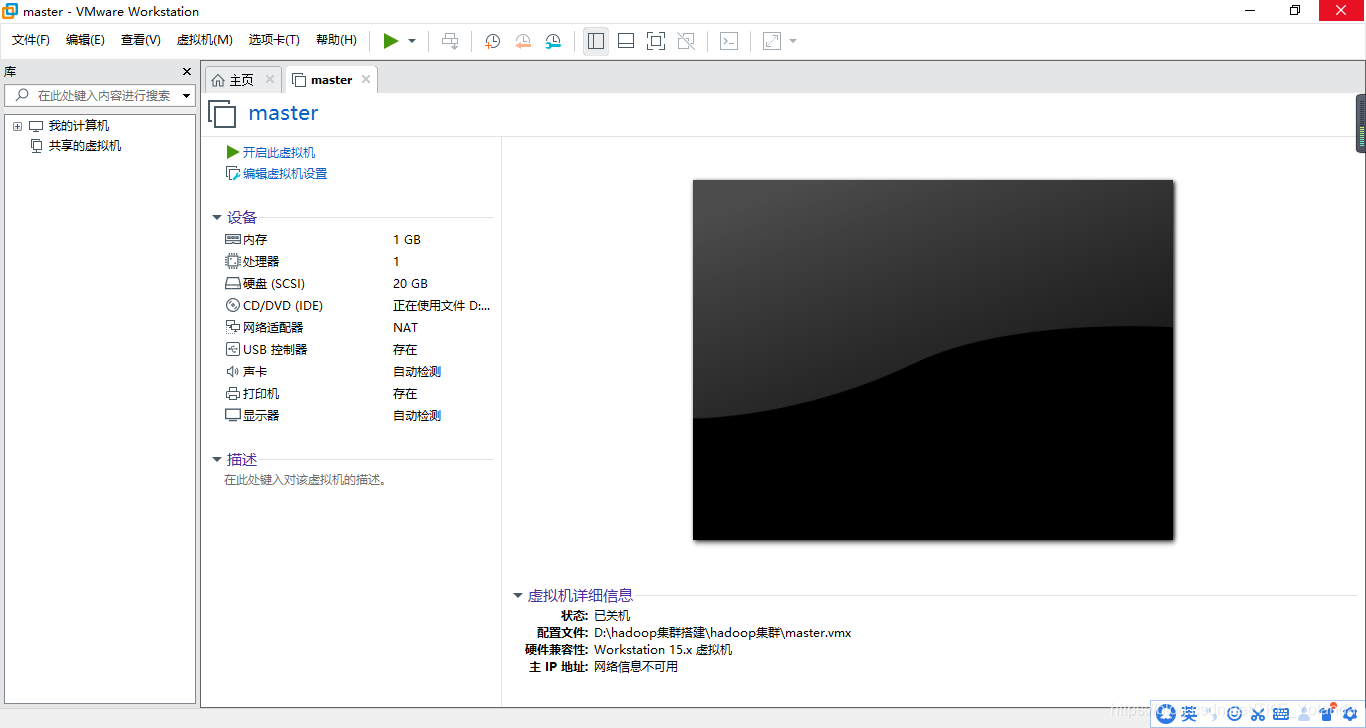This screenshot has height=728, width=1366.
Task: Click the 20 GB disk value
Action: (410, 284)
